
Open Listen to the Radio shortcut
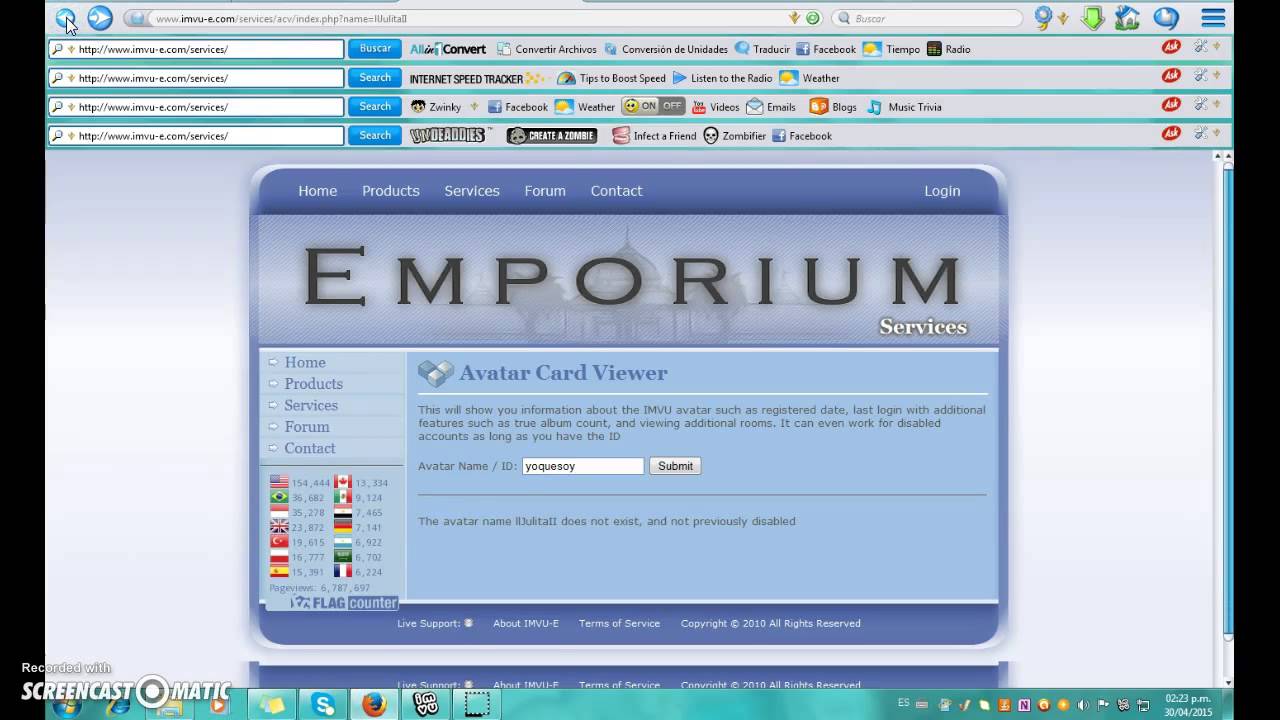pos(722,78)
